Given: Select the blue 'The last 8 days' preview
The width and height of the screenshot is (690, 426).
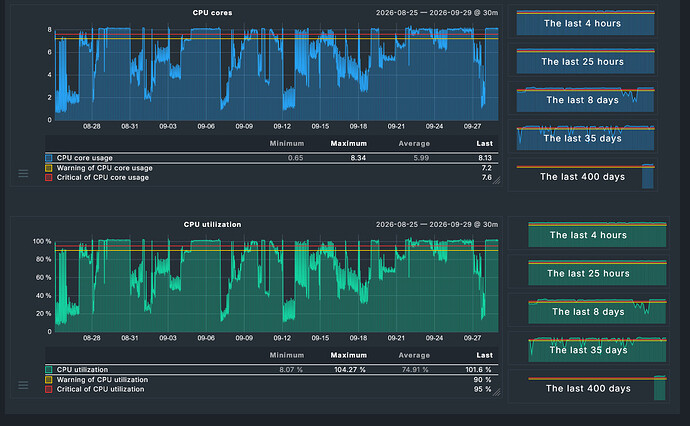Looking at the screenshot, I should [x=585, y=99].
